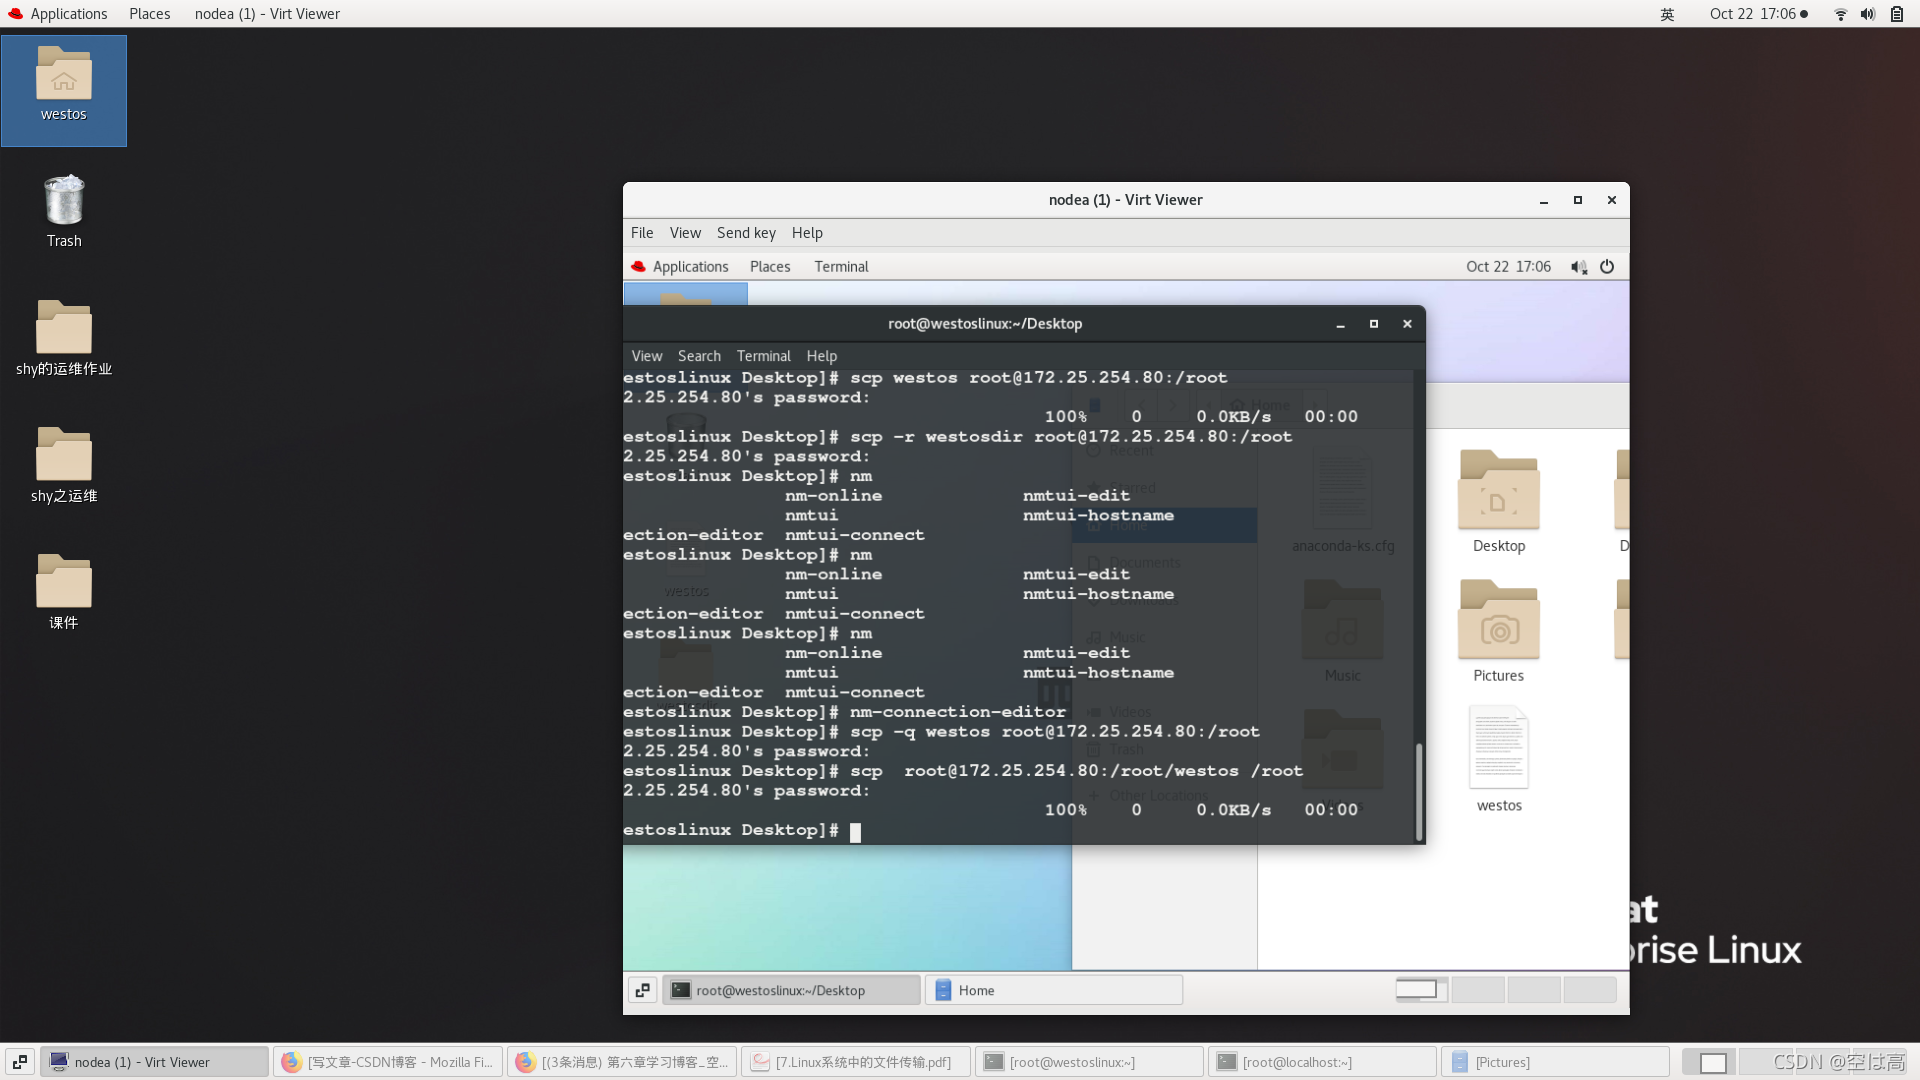Image resolution: width=1920 pixels, height=1080 pixels.
Task: Select first guest workspace in switcher
Action: [x=1421, y=990]
